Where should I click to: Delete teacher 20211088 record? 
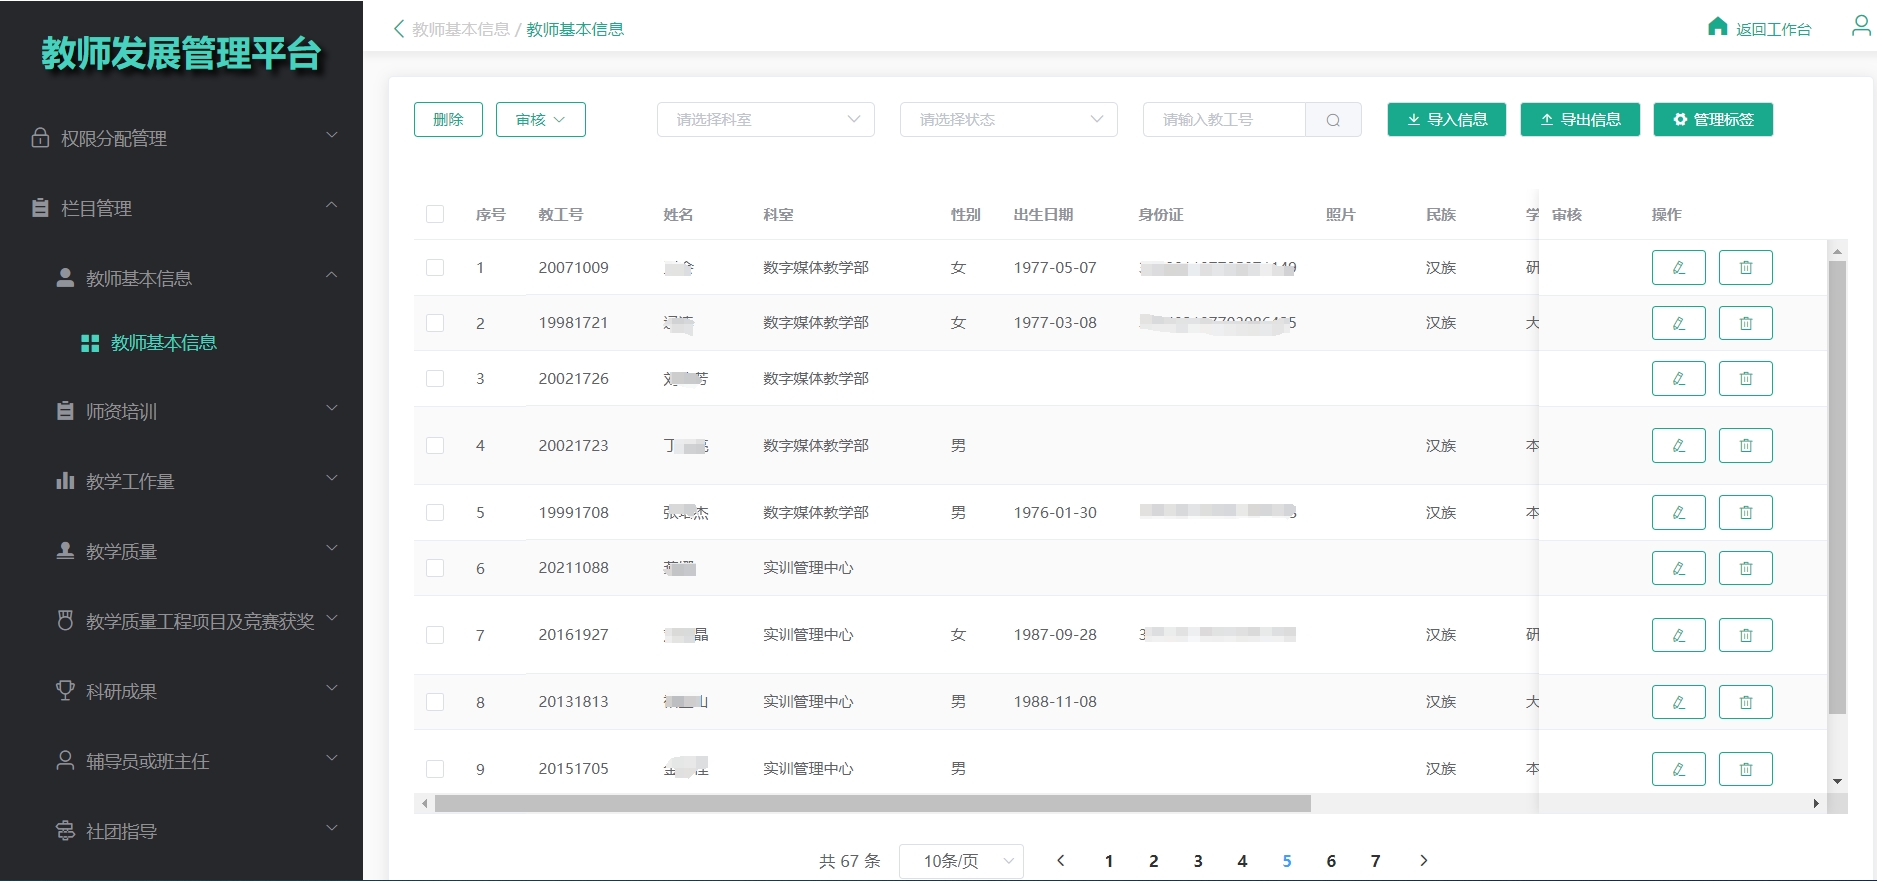point(1745,568)
